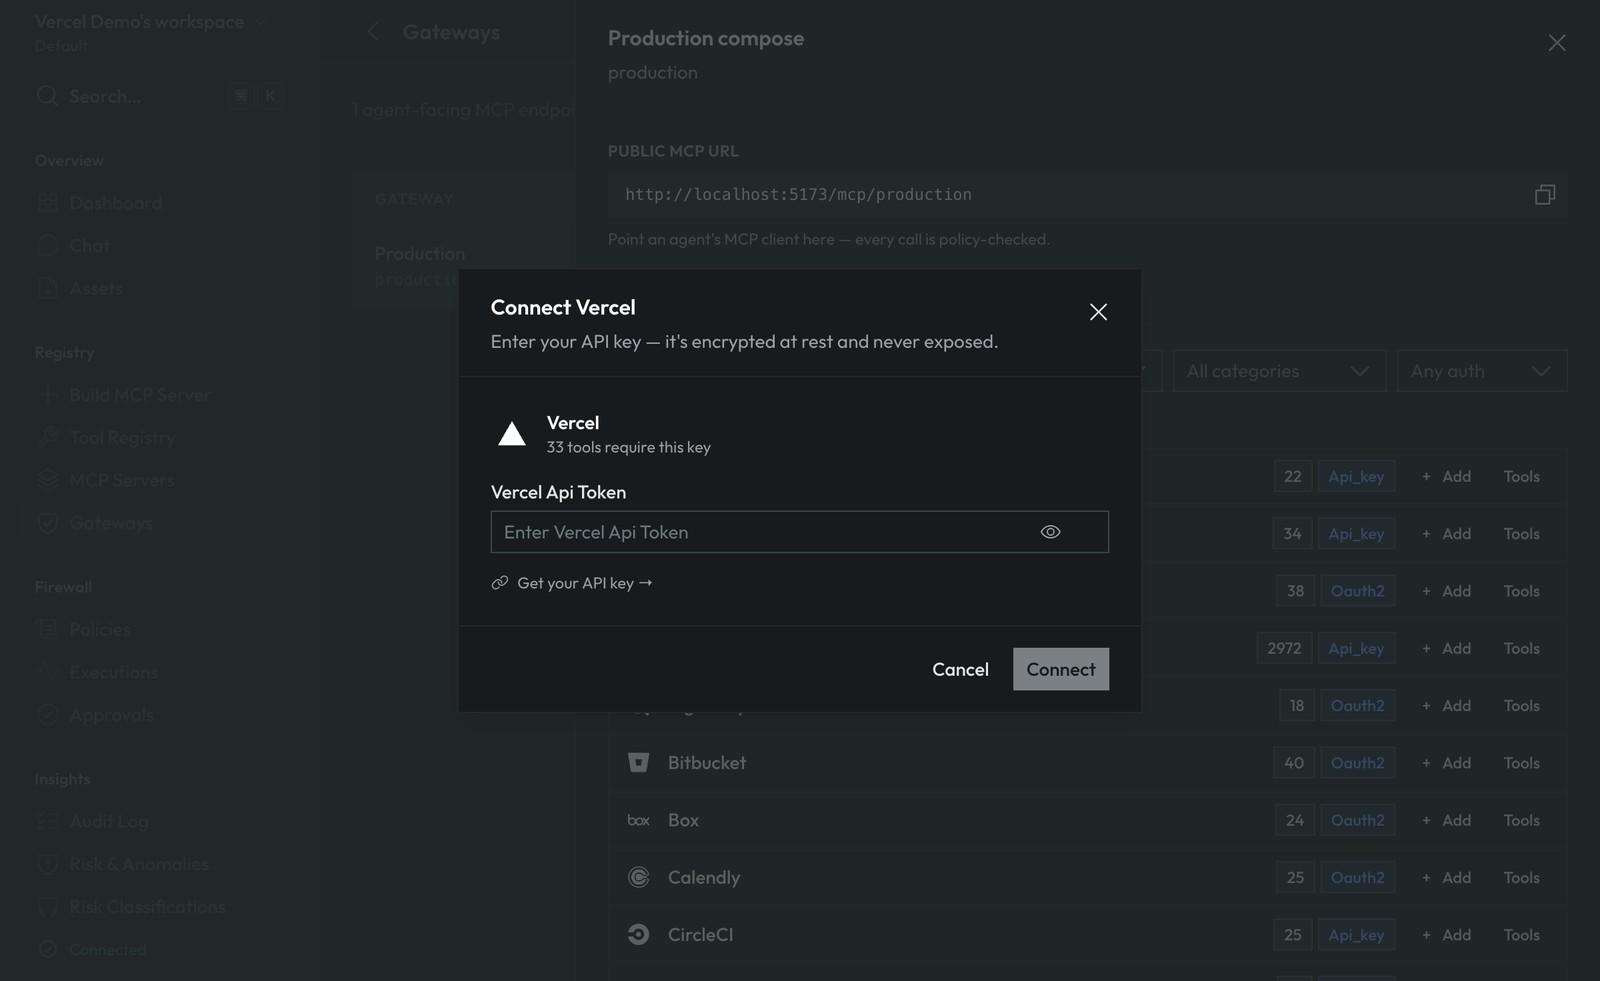Click the Assets sidebar icon

[x=47, y=289]
